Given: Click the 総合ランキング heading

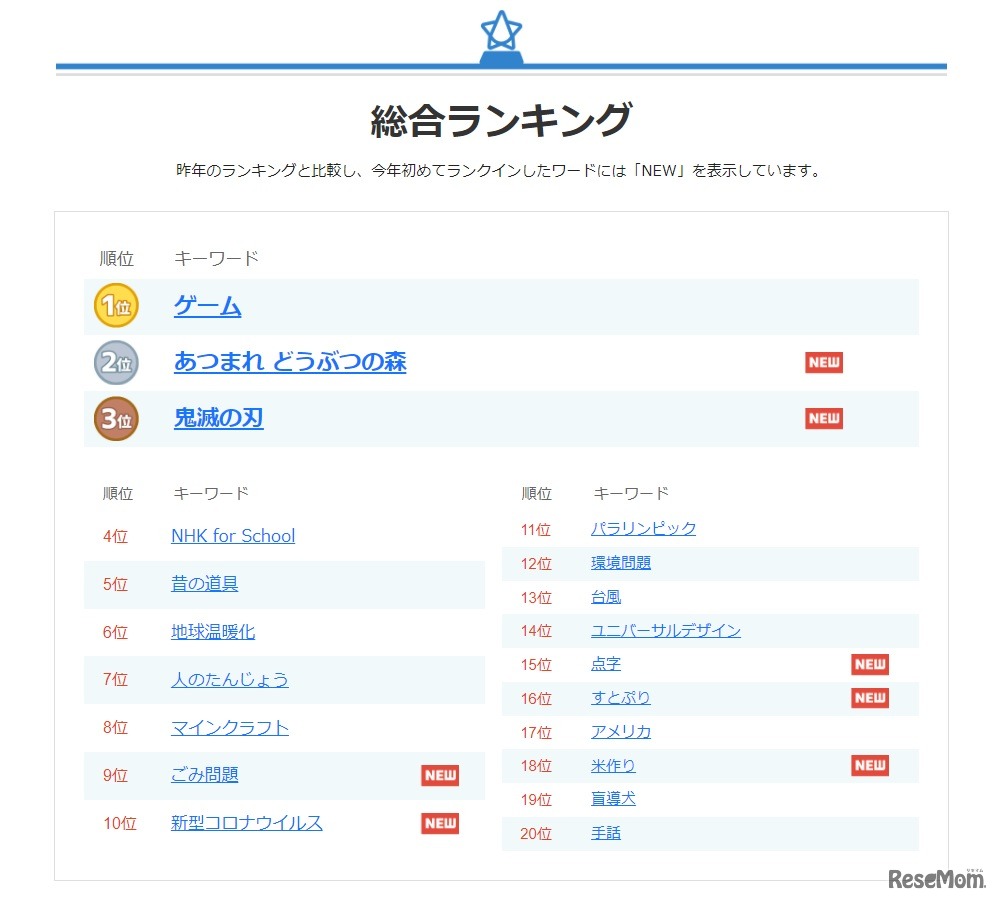Looking at the screenshot, I should [501, 120].
